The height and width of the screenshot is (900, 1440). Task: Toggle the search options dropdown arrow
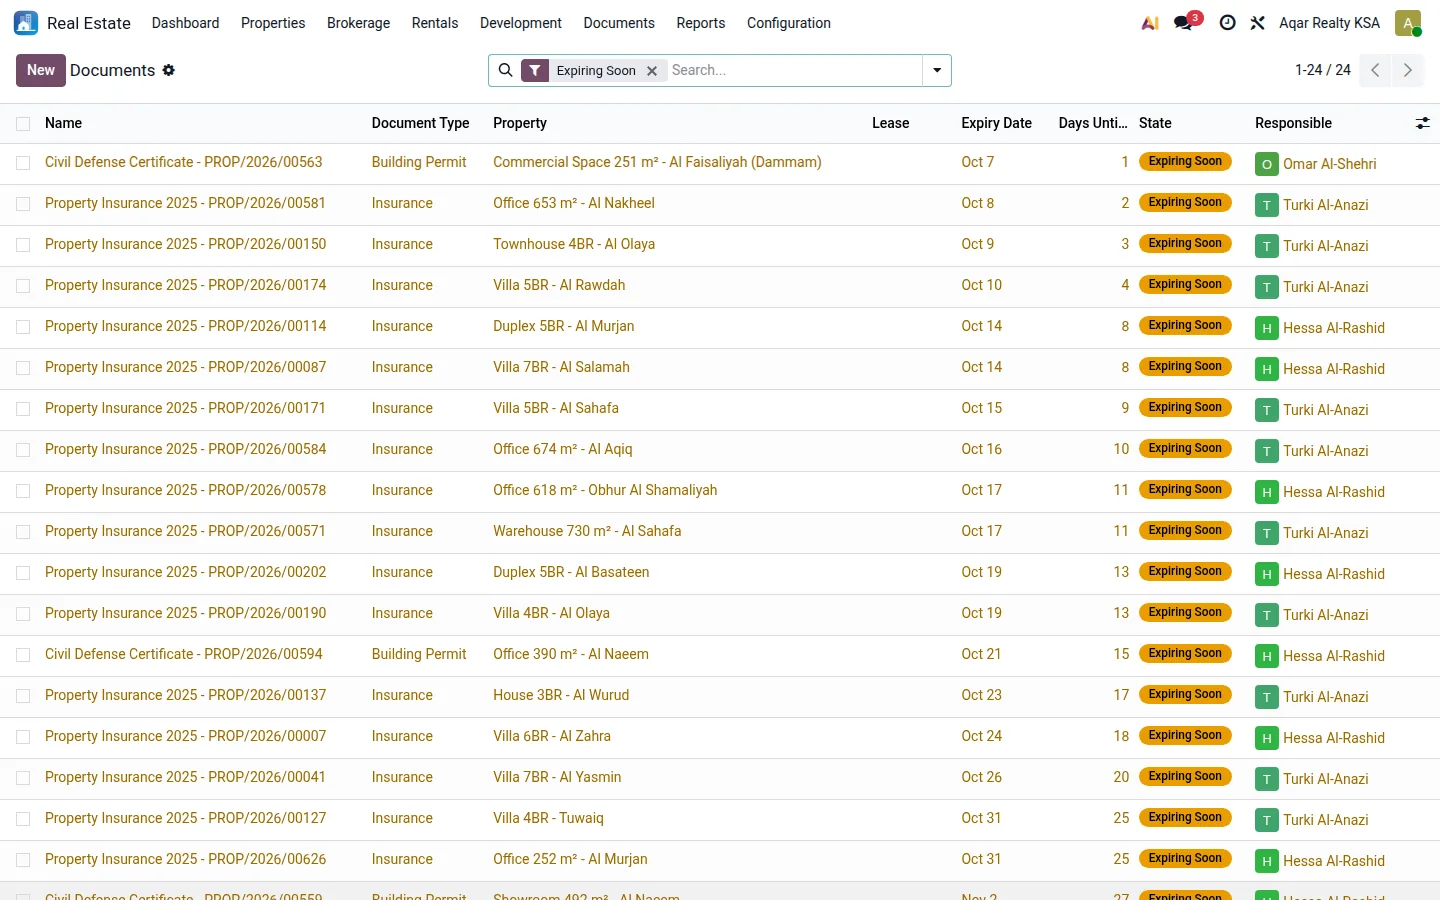(x=937, y=70)
